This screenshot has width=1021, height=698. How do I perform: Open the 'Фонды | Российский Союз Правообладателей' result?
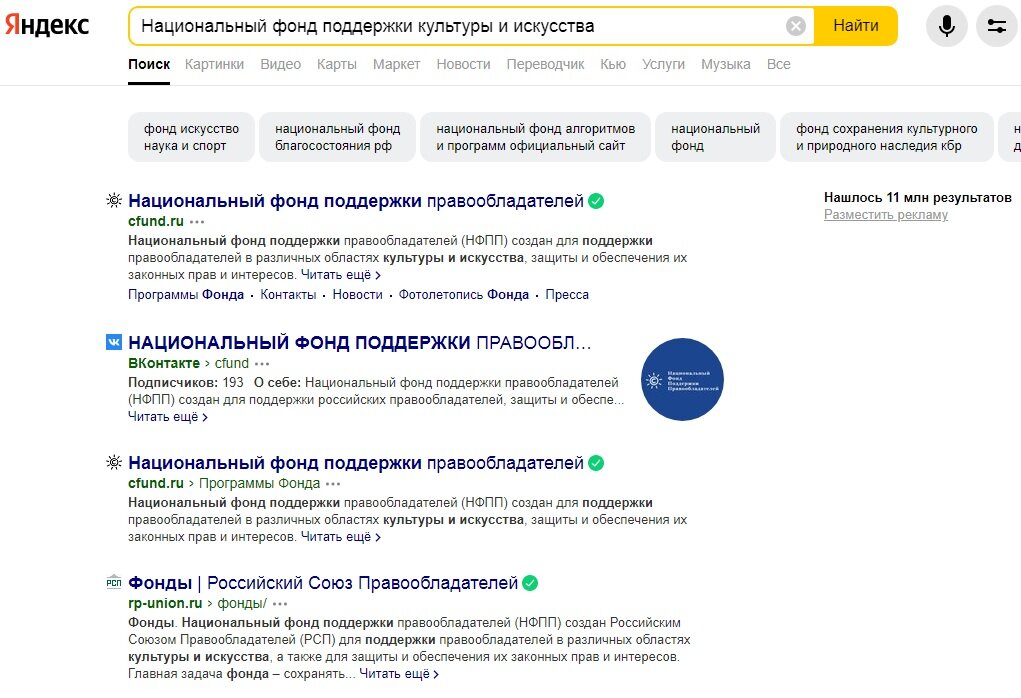[x=325, y=581]
